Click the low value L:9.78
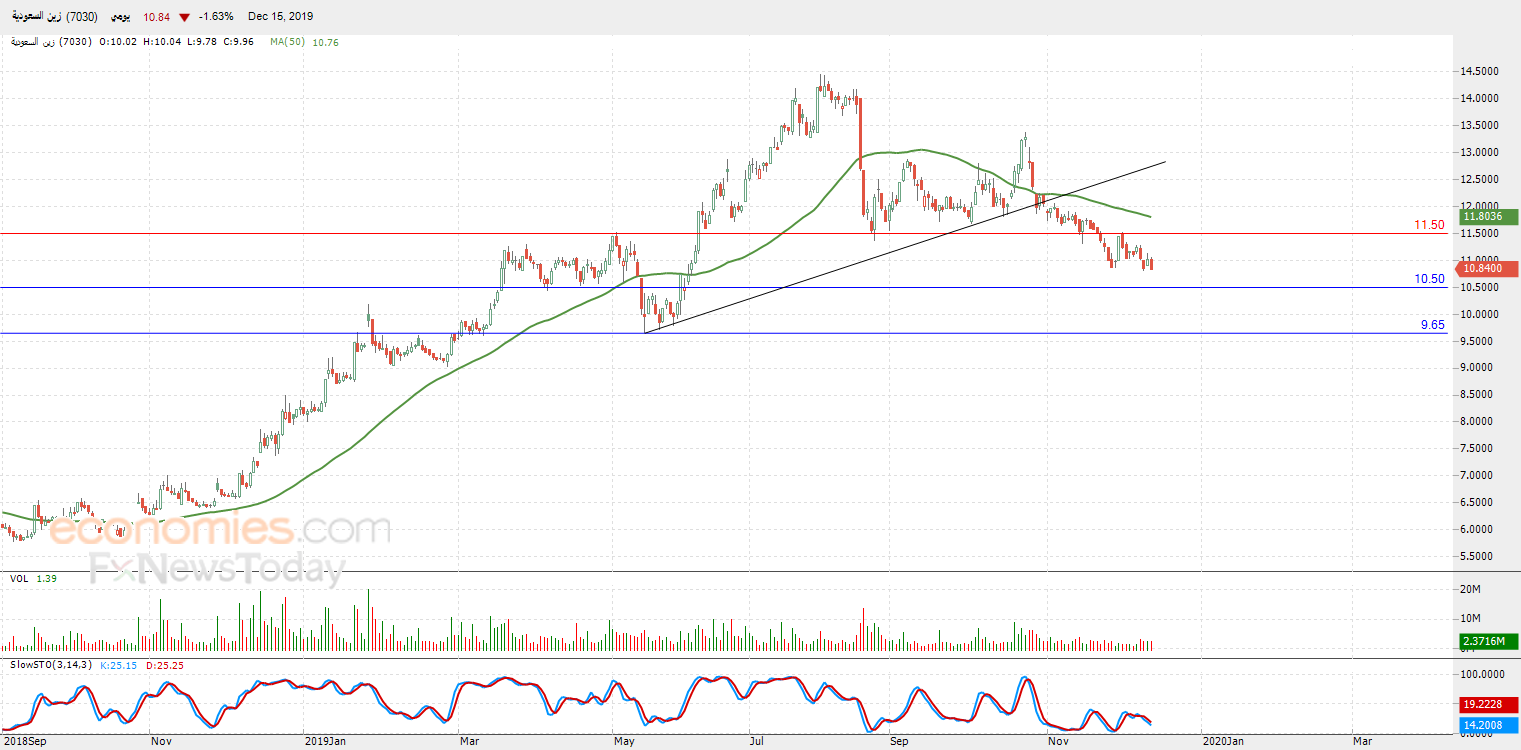Image resolution: width=1521 pixels, height=750 pixels. click(x=204, y=43)
